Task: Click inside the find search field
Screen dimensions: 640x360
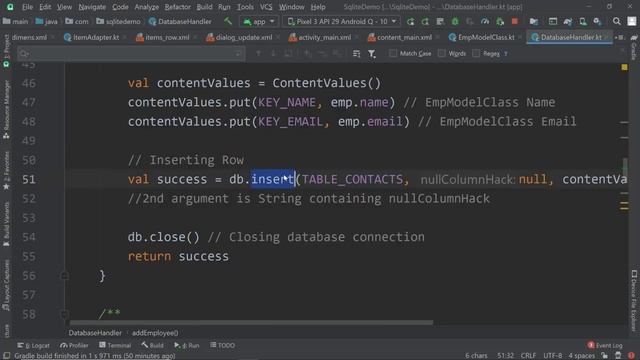Action: coord(131,53)
